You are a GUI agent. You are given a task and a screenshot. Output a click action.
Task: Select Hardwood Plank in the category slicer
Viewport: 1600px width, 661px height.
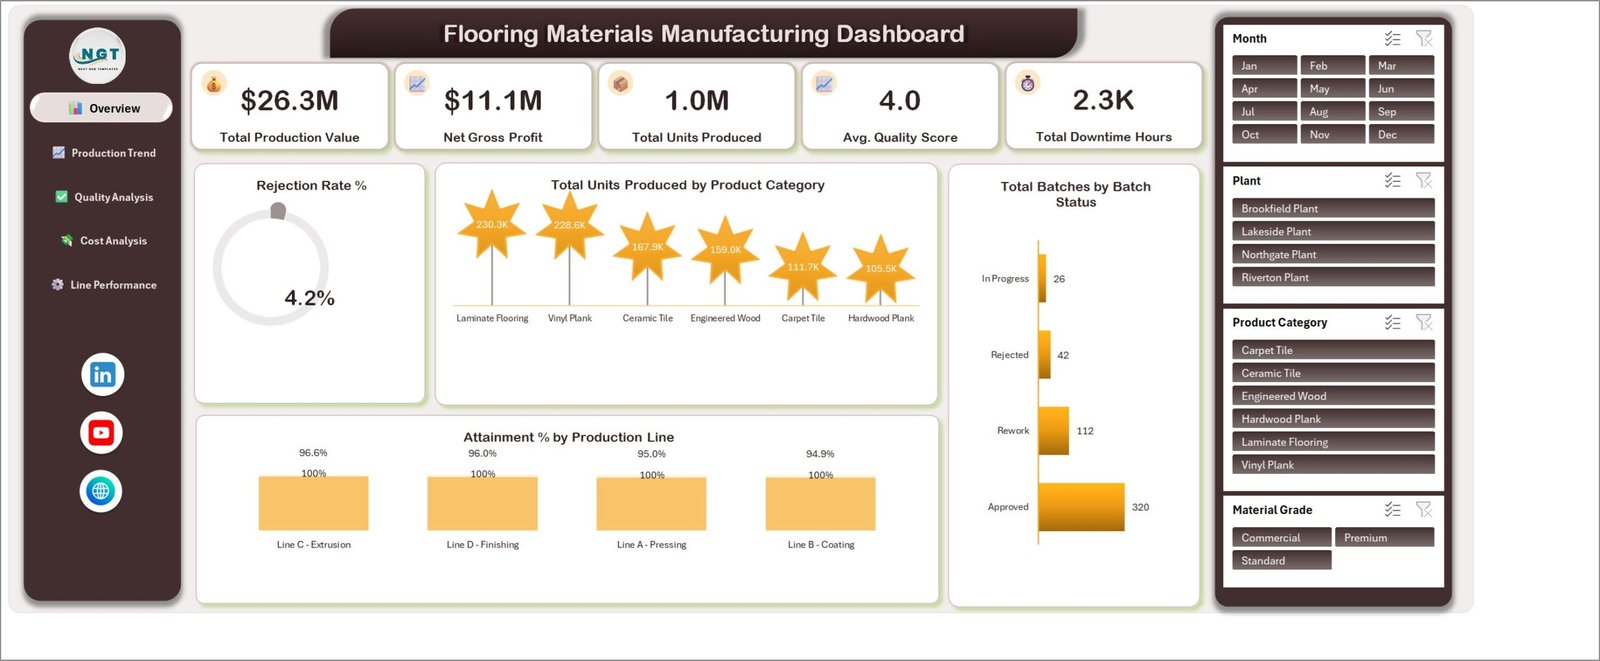[1333, 419]
